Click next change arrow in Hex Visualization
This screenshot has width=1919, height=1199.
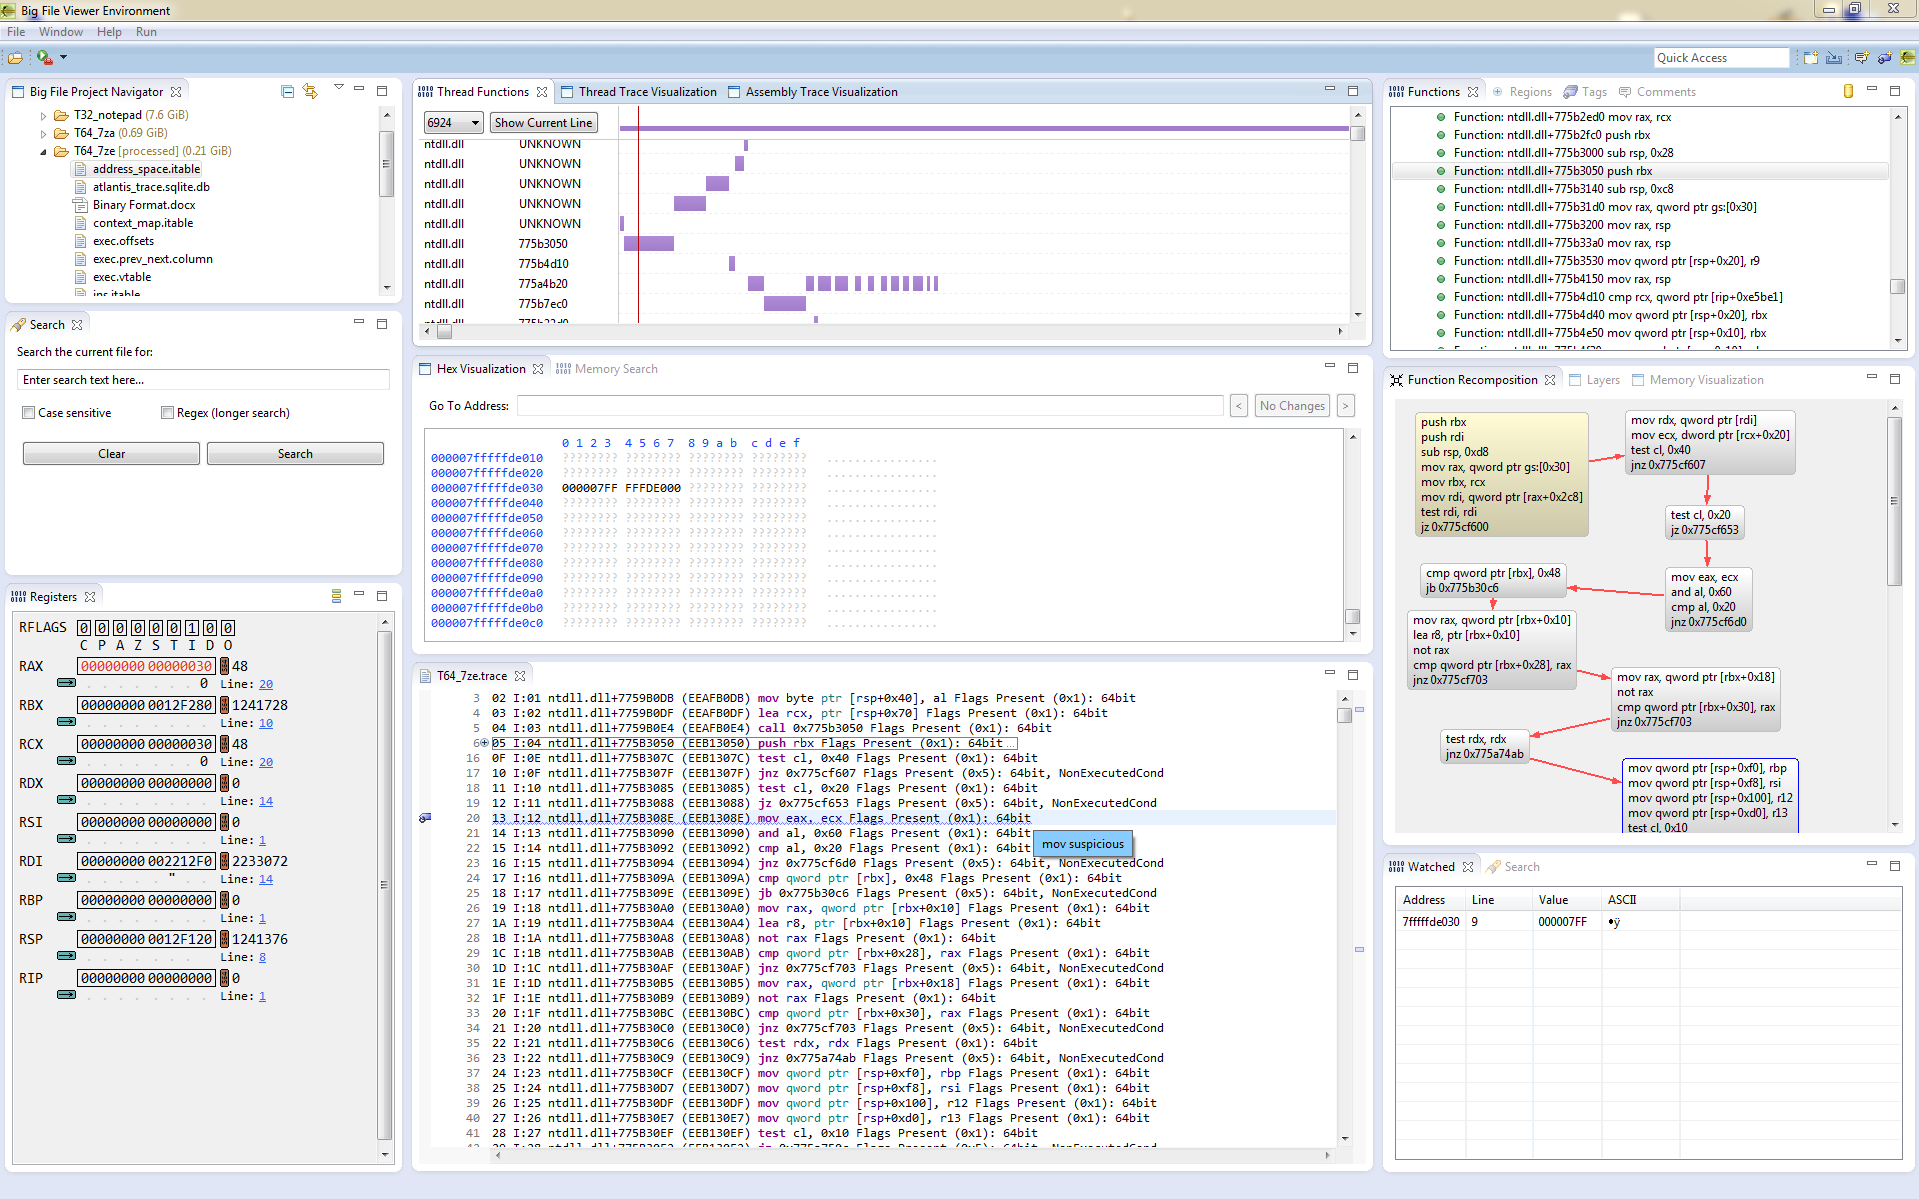click(x=1346, y=405)
